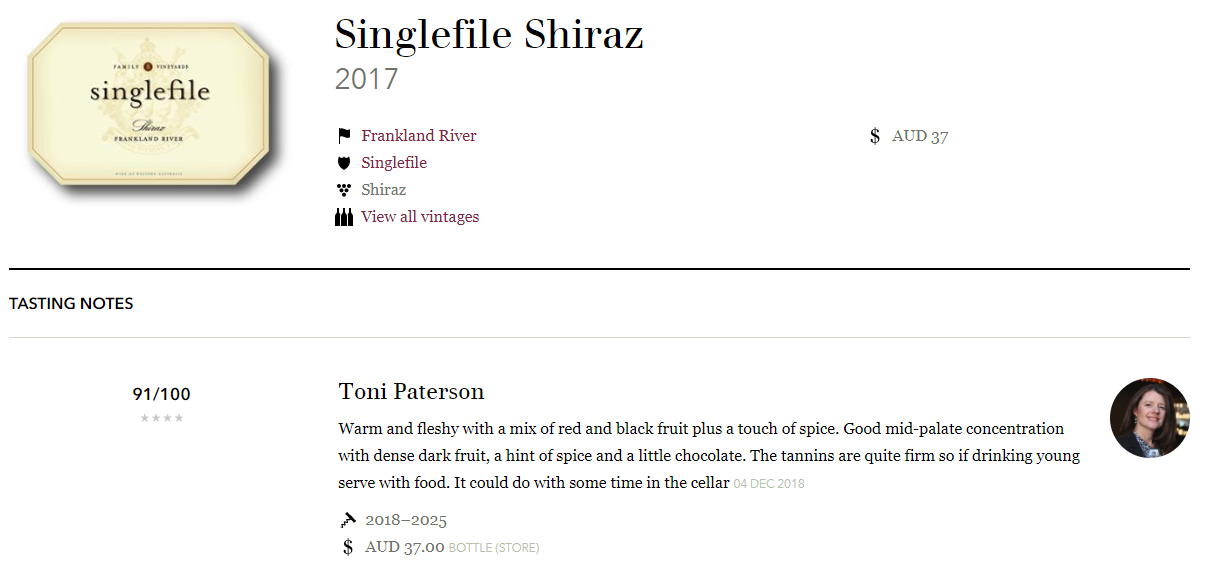Open the Singlefile producer link
Viewport: 1217px width, 566px height.
click(x=394, y=163)
